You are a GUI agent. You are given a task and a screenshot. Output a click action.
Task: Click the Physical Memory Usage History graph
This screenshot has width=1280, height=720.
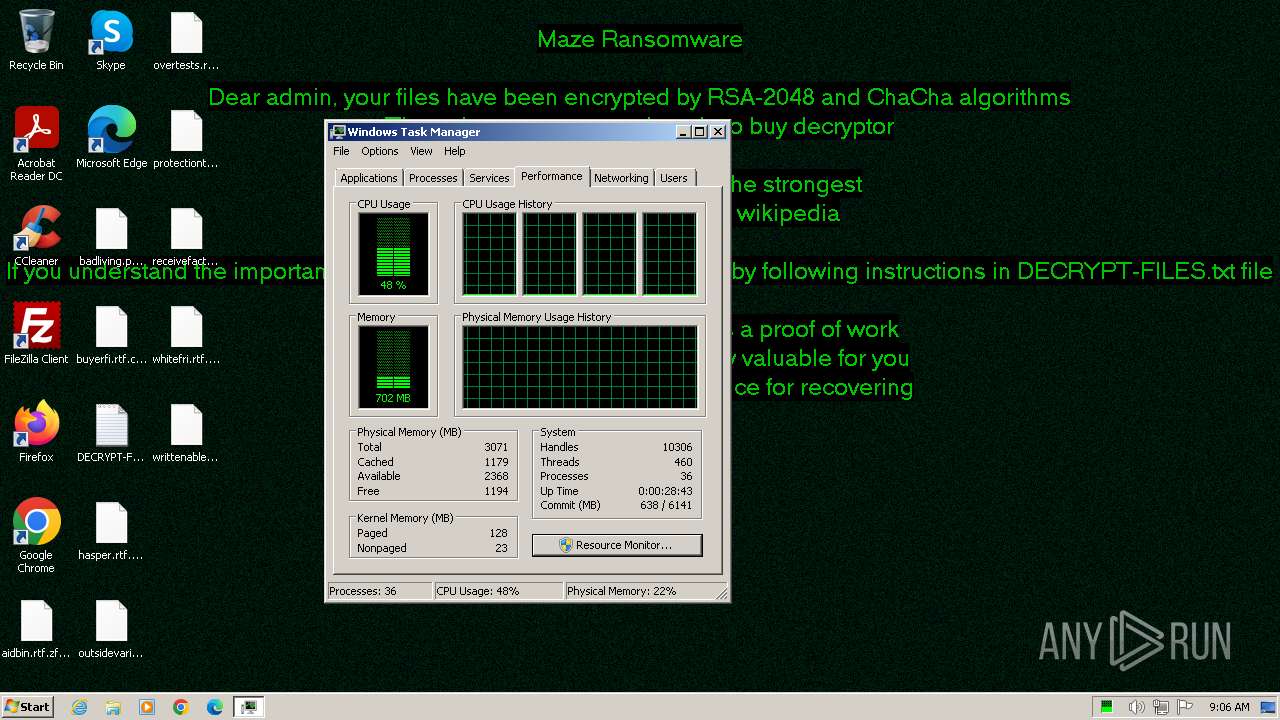tap(580, 367)
